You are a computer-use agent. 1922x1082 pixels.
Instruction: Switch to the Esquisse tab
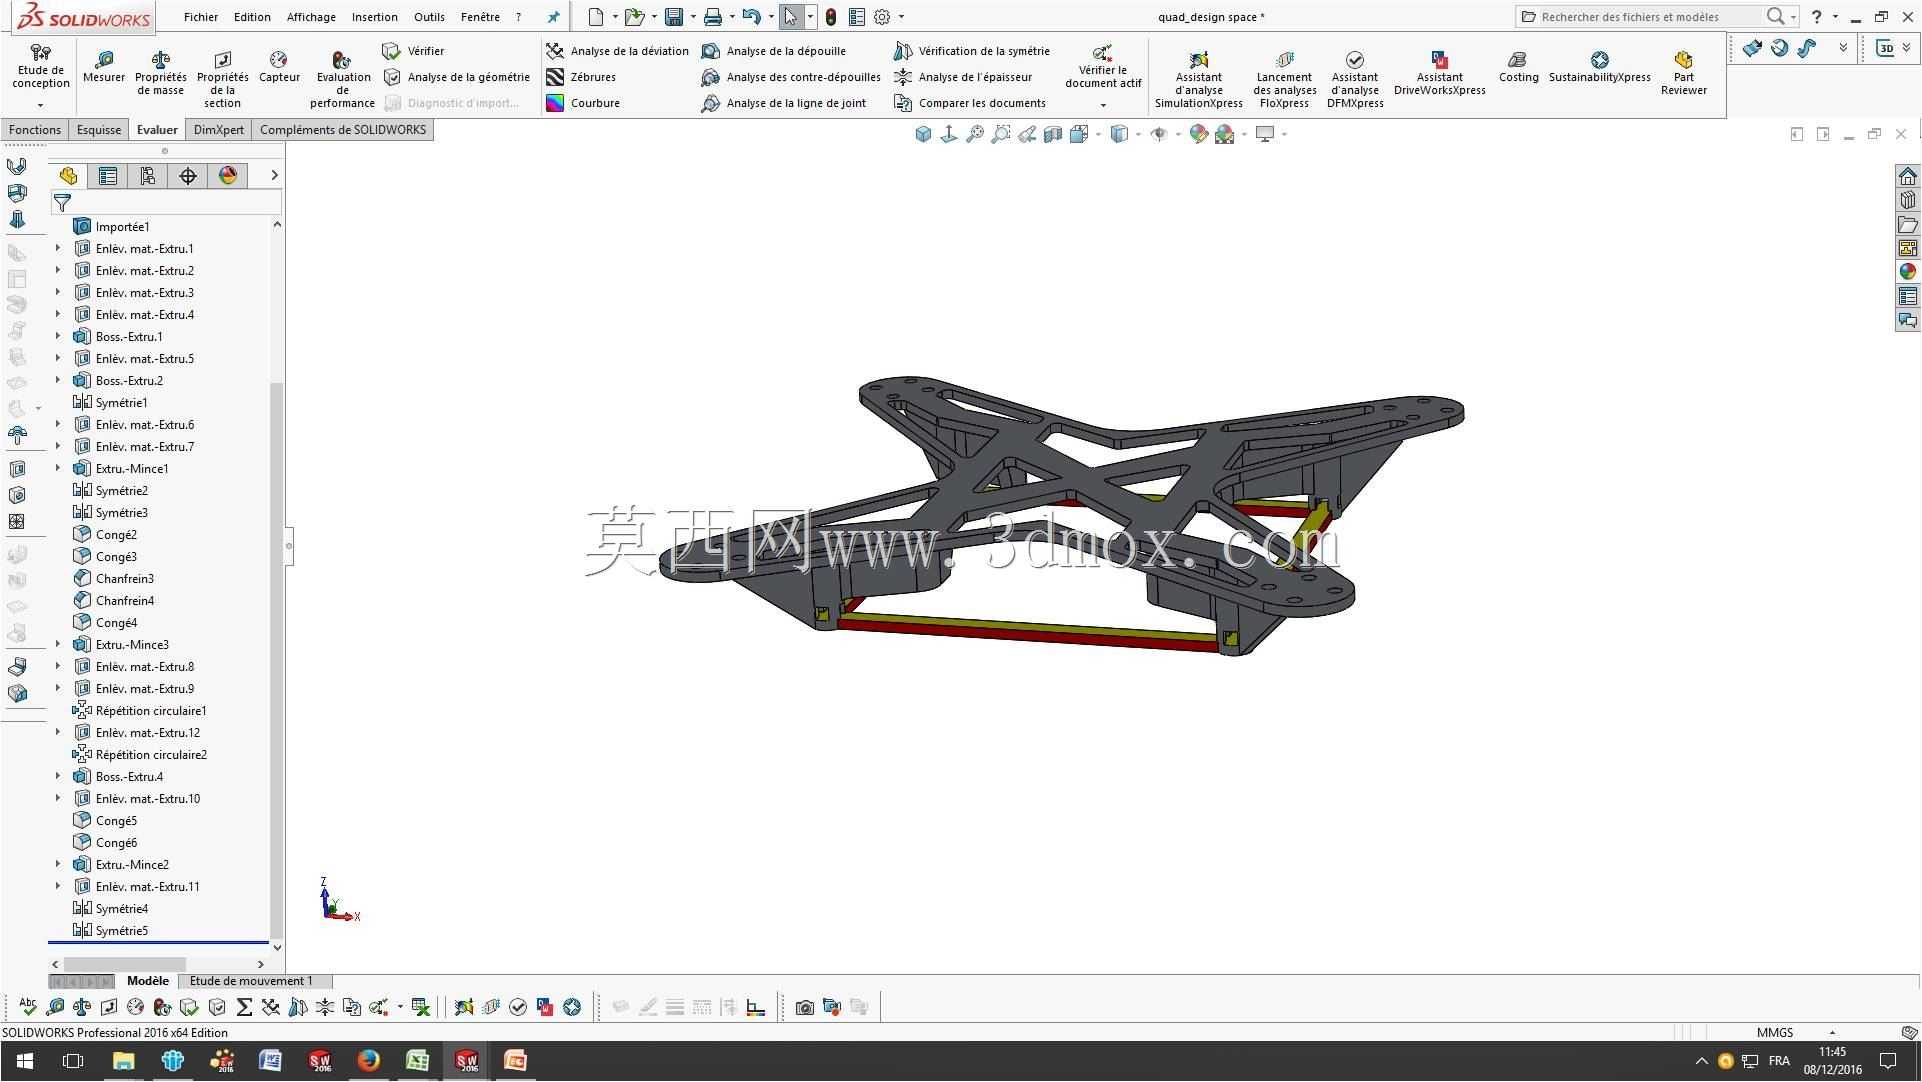point(99,129)
